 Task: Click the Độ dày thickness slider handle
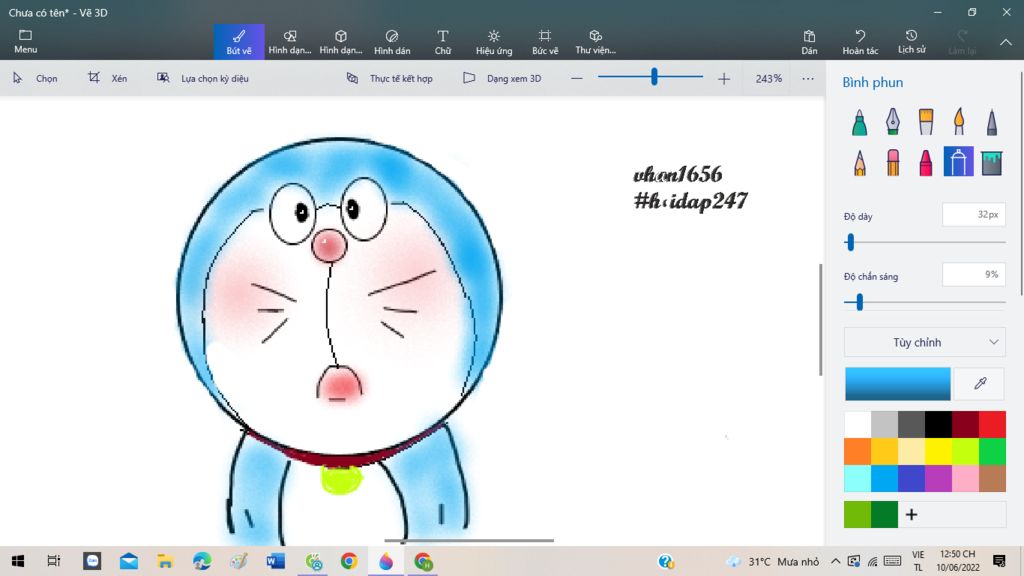pos(850,243)
